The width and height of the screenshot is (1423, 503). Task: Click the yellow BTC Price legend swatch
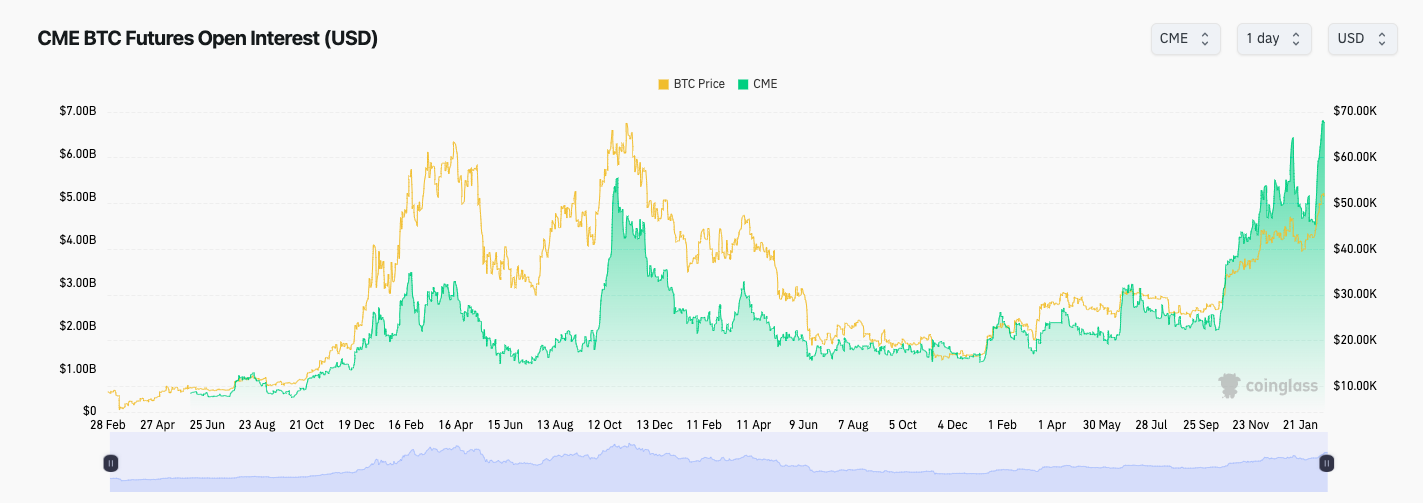(x=663, y=84)
